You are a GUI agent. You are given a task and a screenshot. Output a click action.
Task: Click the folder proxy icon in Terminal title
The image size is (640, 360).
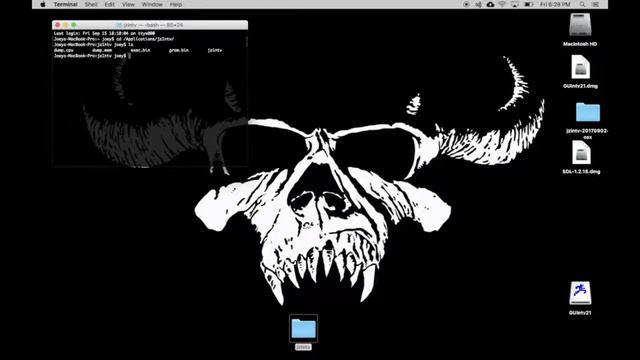coord(119,25)
